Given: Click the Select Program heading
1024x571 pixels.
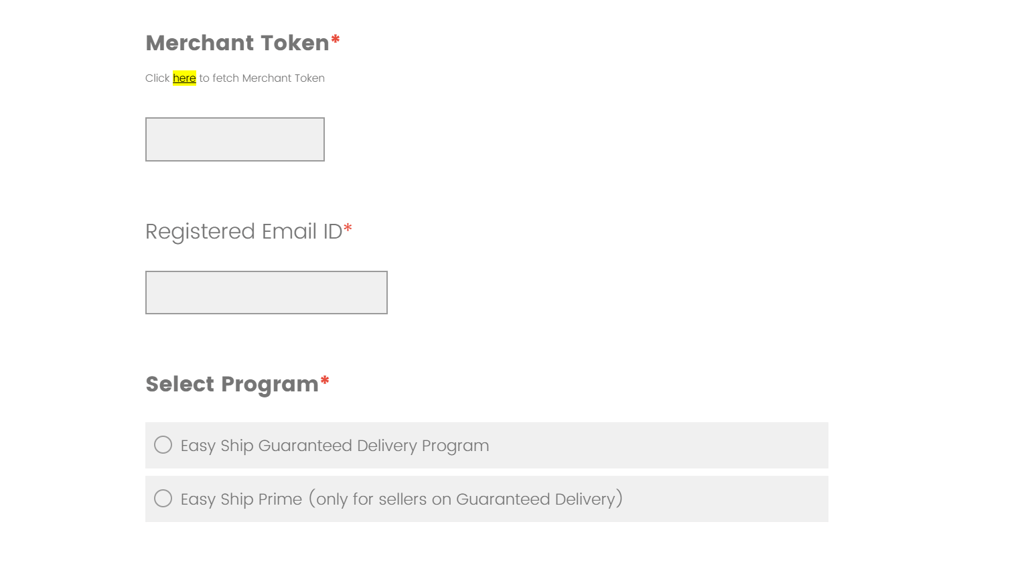Looking at the screenshot, I should [x=231, y=385].
